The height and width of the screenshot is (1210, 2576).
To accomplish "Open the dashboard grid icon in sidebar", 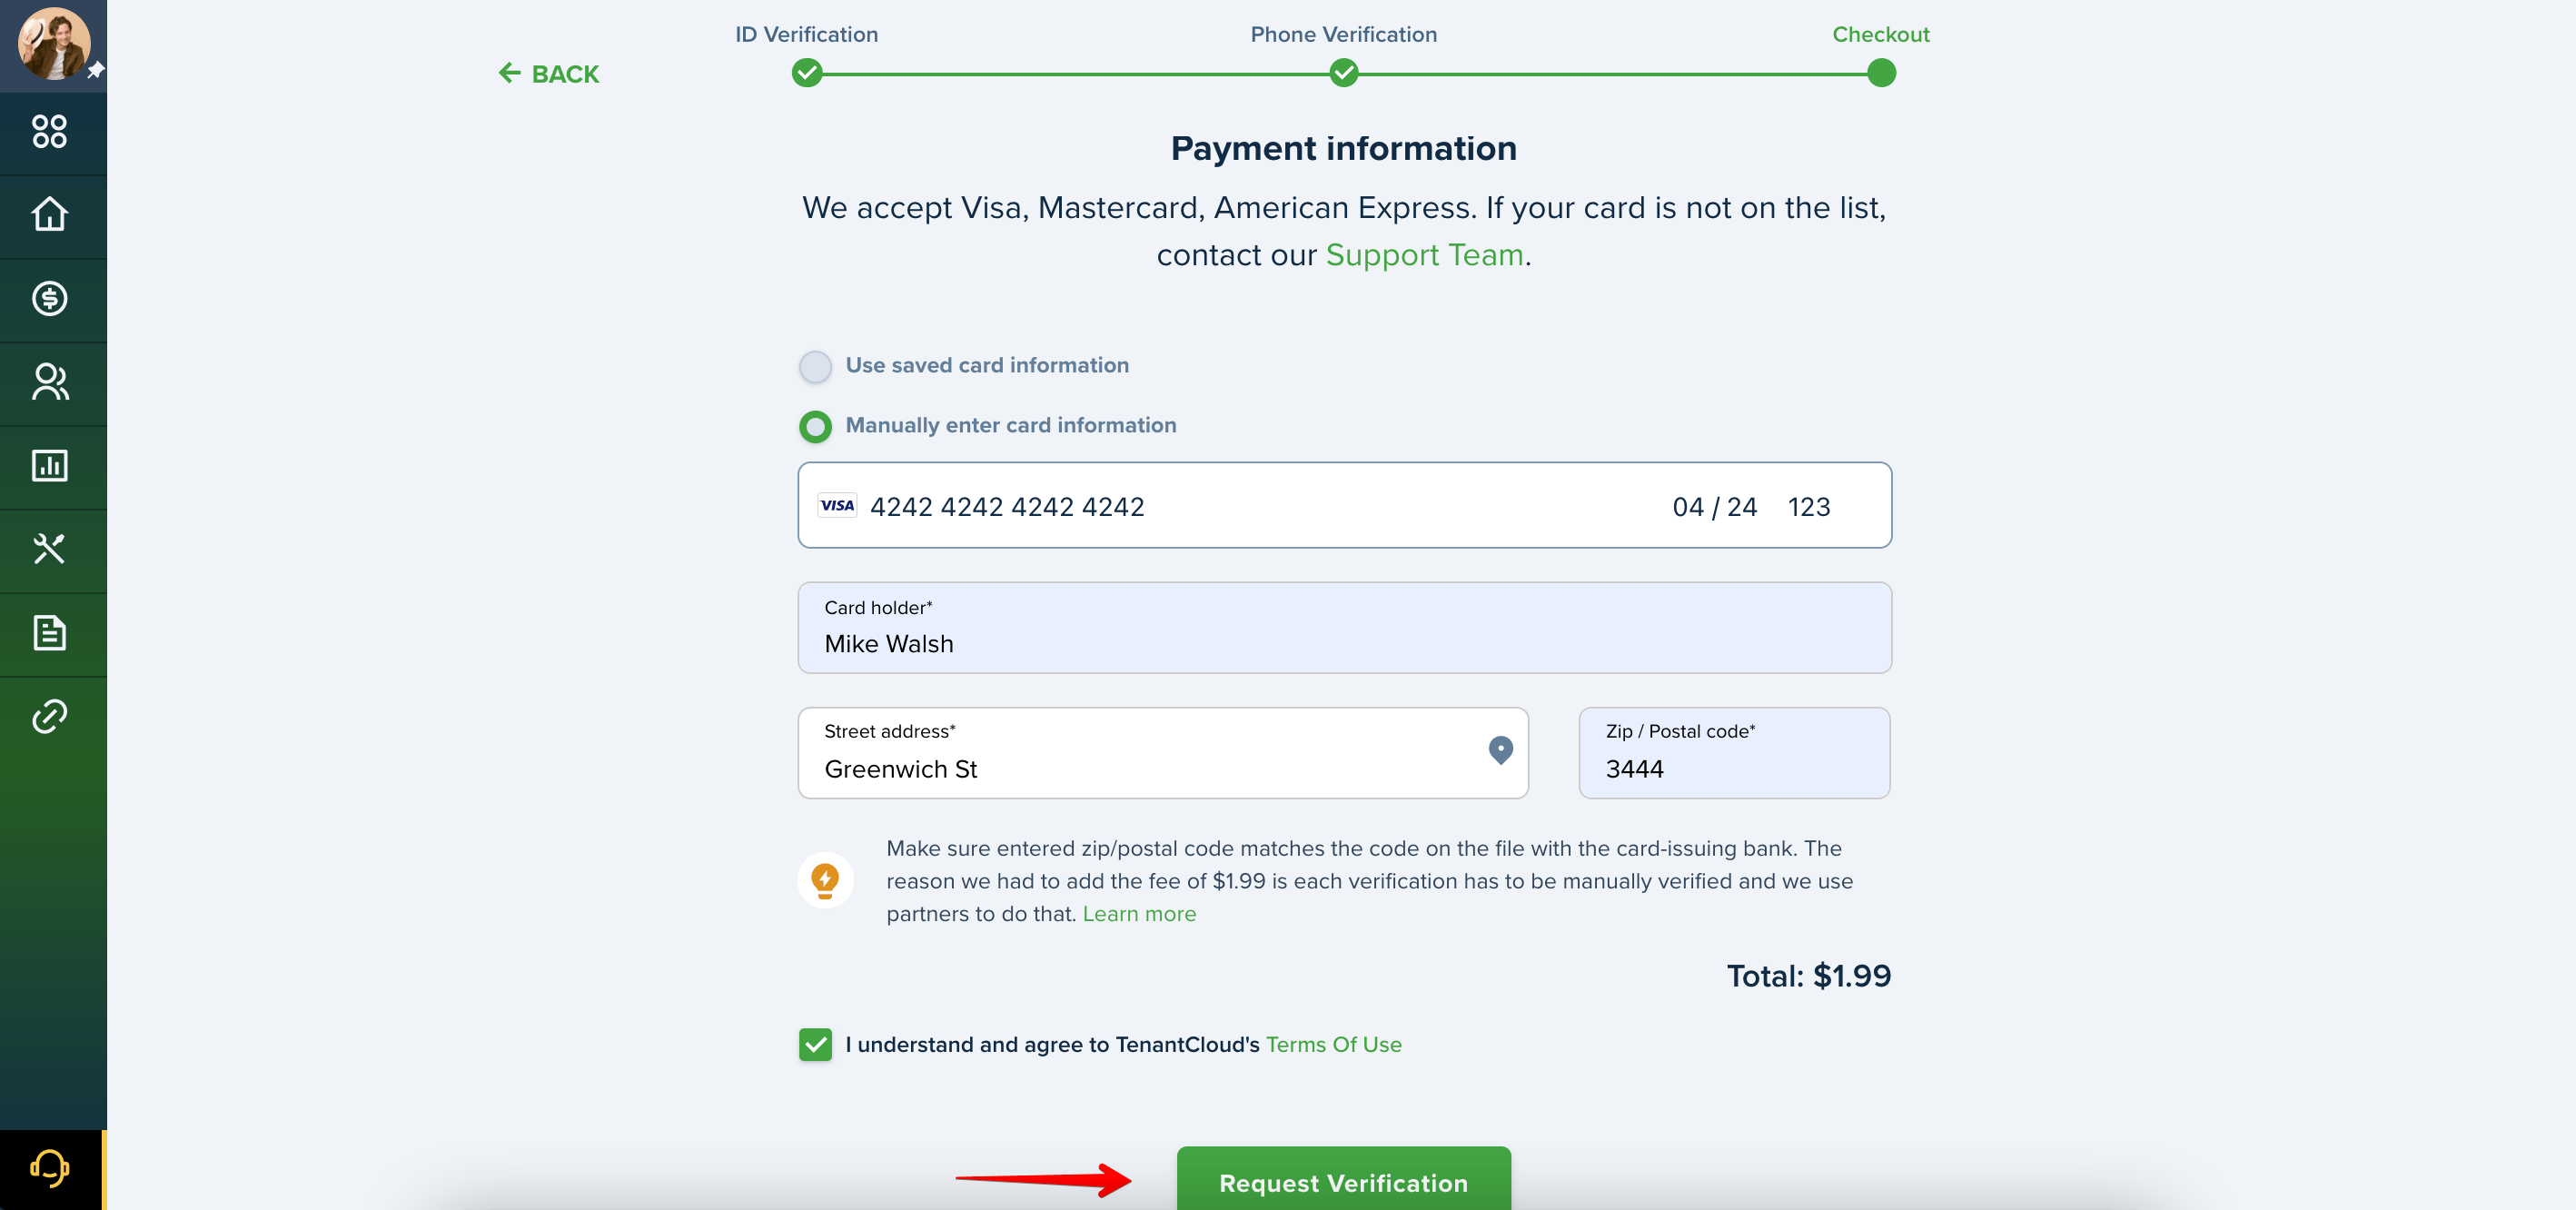I will (49, 131).
